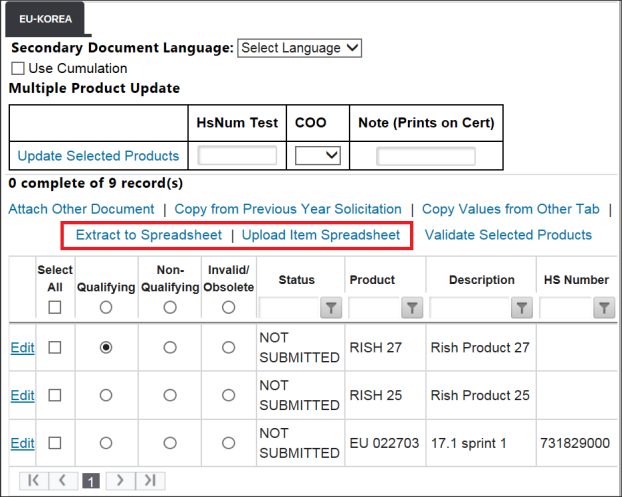Viewport: 622px width, 497px height.
Task: Click Upload Item Spreadsheet link
Action: tap(321, 235)
